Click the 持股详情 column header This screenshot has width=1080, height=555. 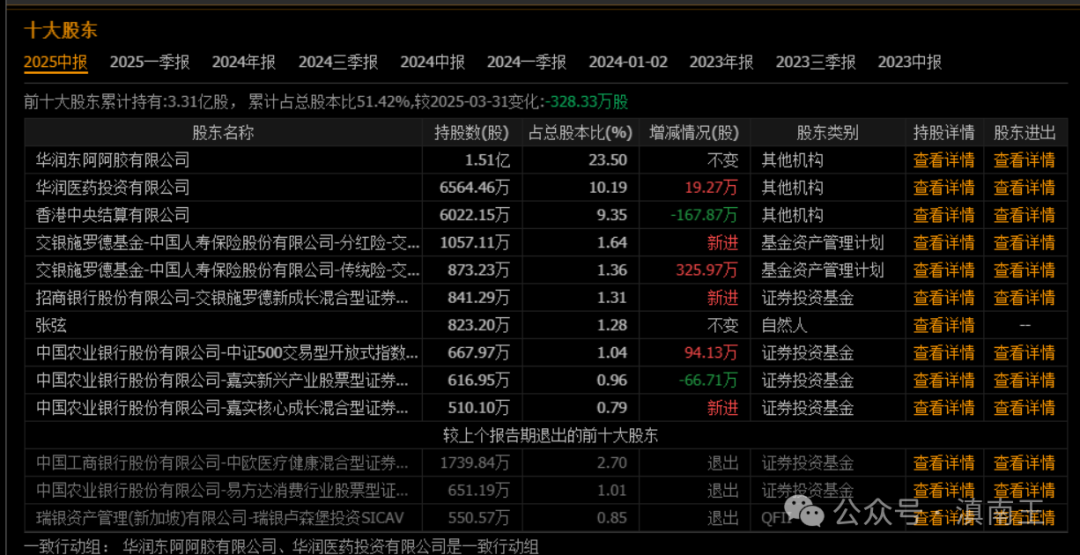(944, 133)
